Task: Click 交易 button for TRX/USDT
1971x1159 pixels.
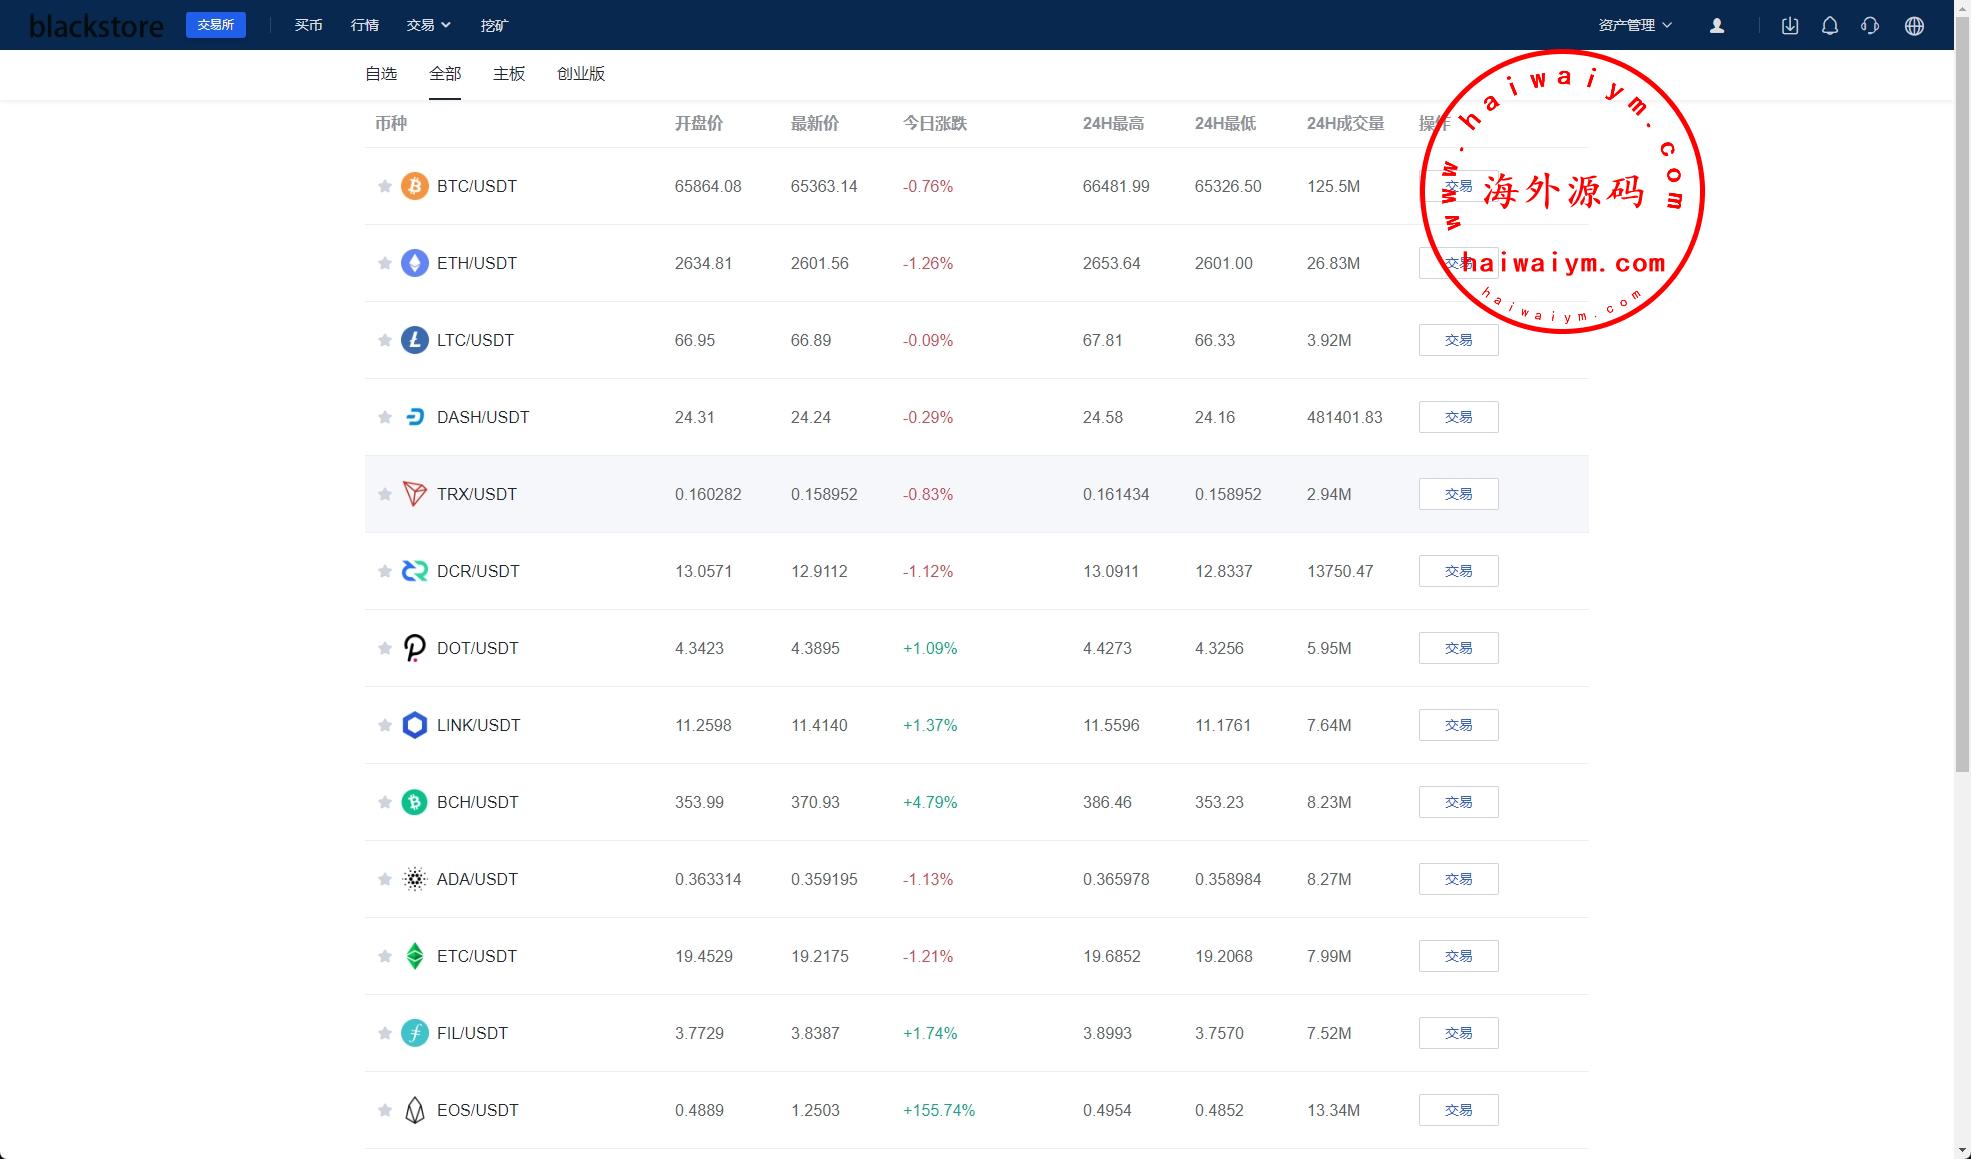Action: [1457, 494]
